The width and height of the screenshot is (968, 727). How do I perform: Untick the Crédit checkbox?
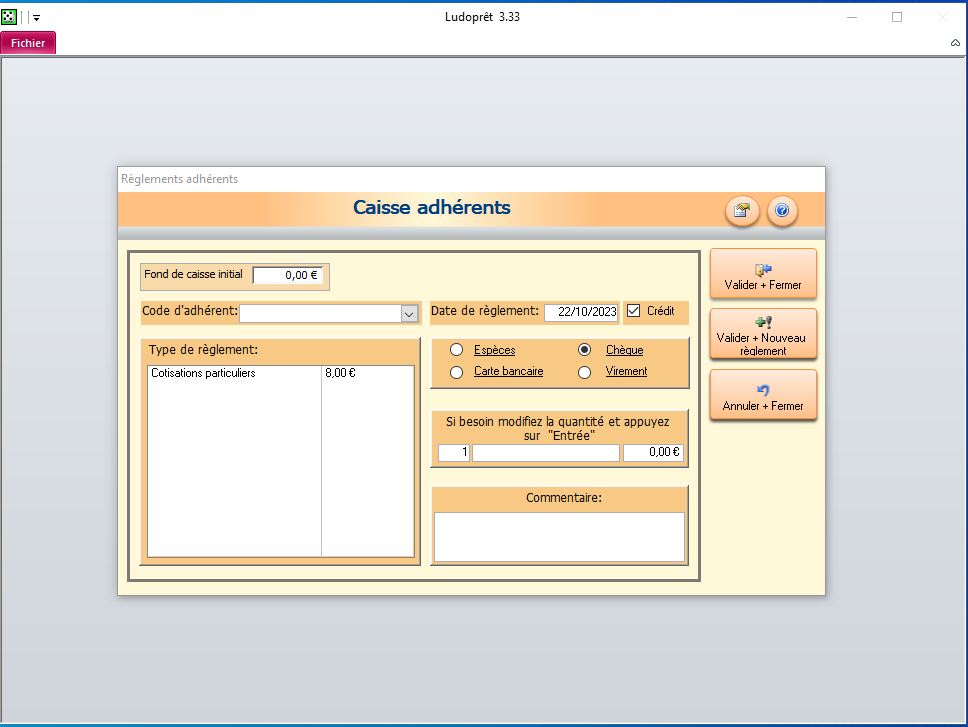coord(633,311)
